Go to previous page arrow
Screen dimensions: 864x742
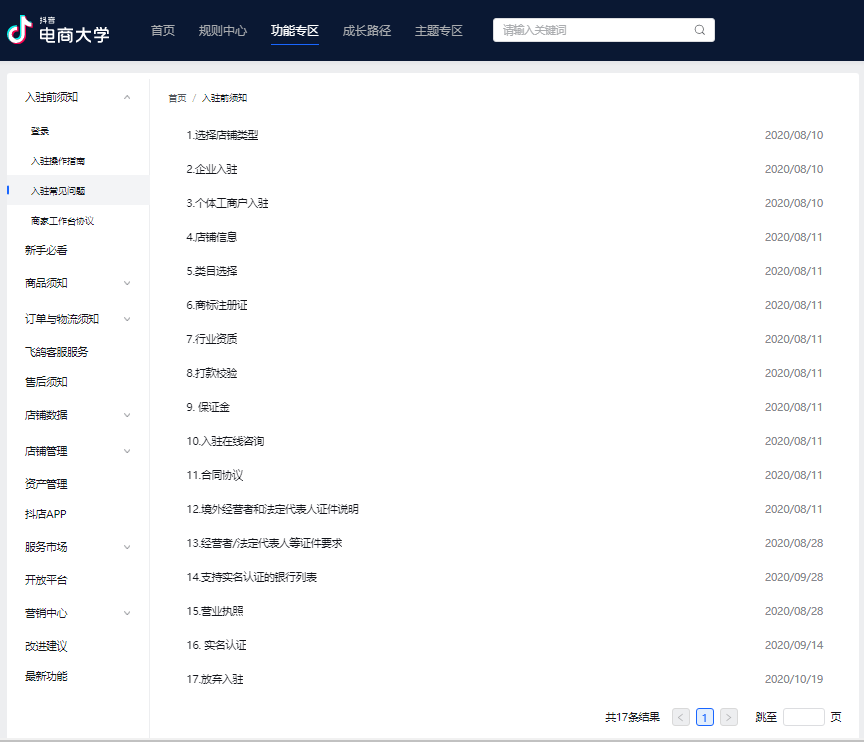(681, 717)
